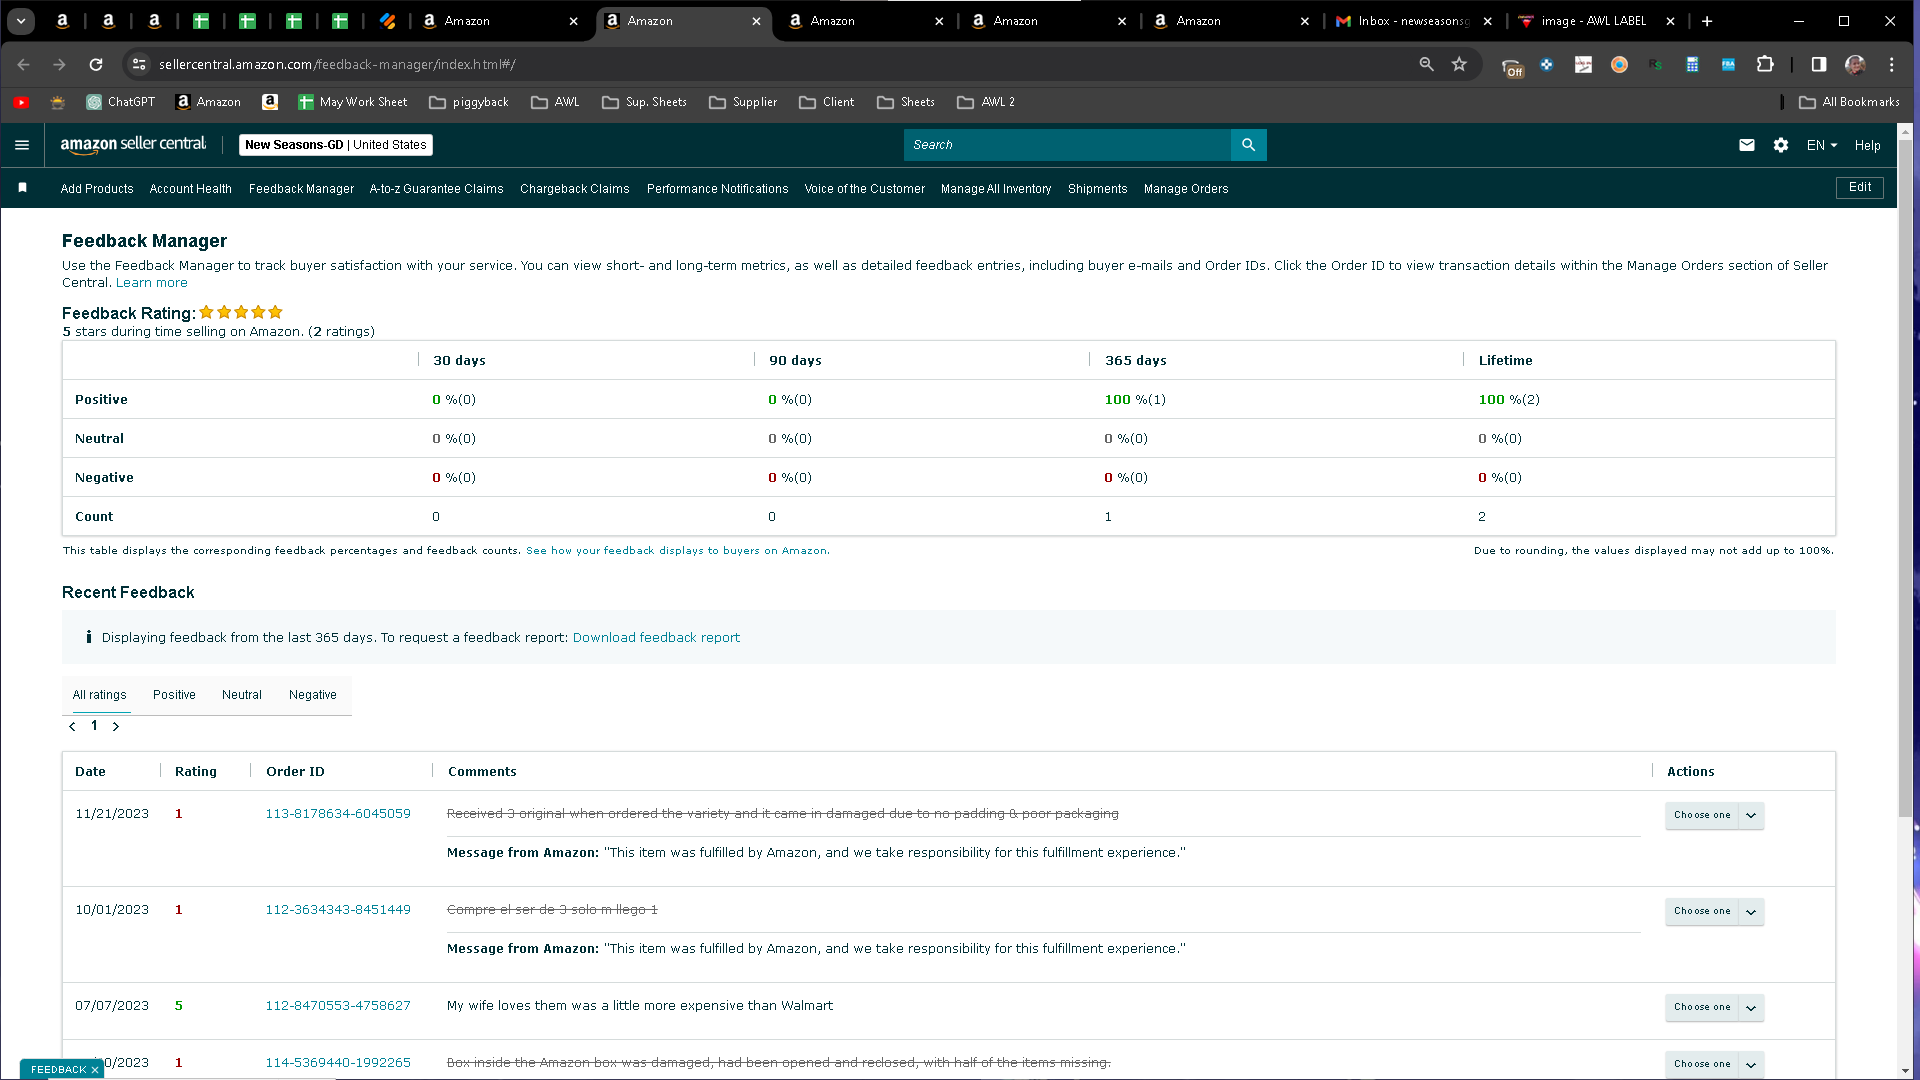This screenshot has height=1080, width=1920.
Task: Open Shipments menu item
Action: point(1098,189)
